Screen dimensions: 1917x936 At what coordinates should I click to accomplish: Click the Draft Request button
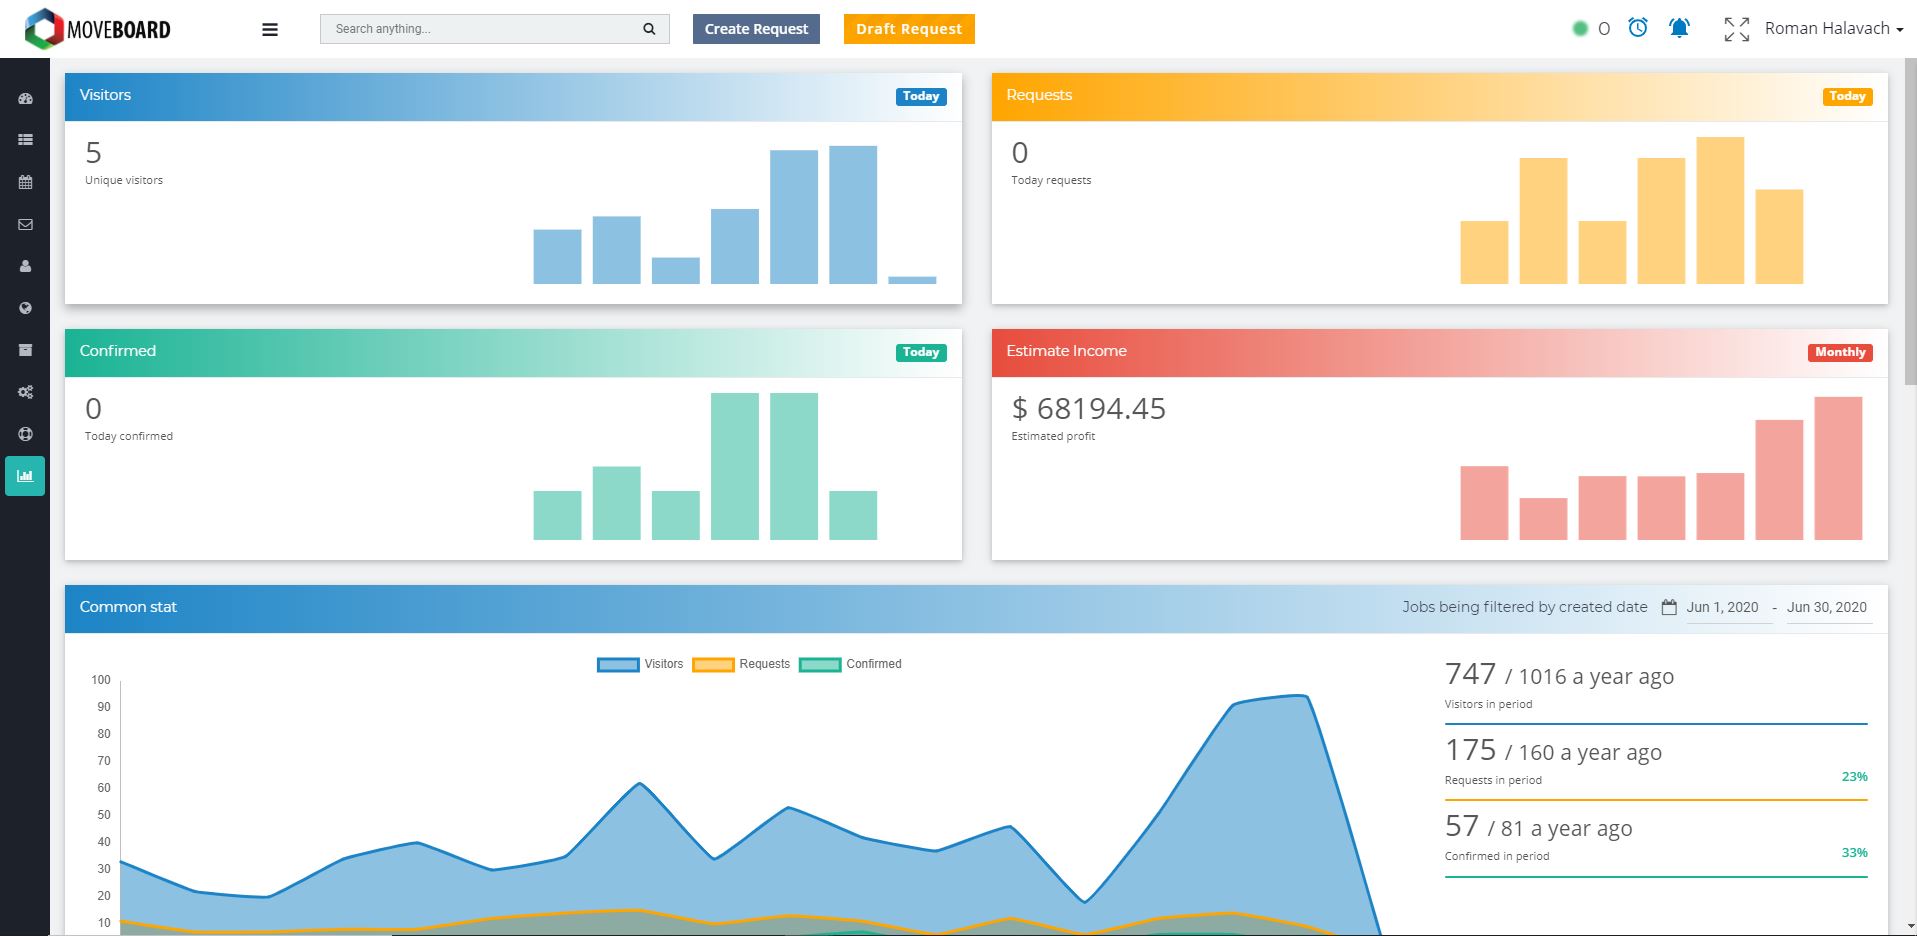pos(907,28)
